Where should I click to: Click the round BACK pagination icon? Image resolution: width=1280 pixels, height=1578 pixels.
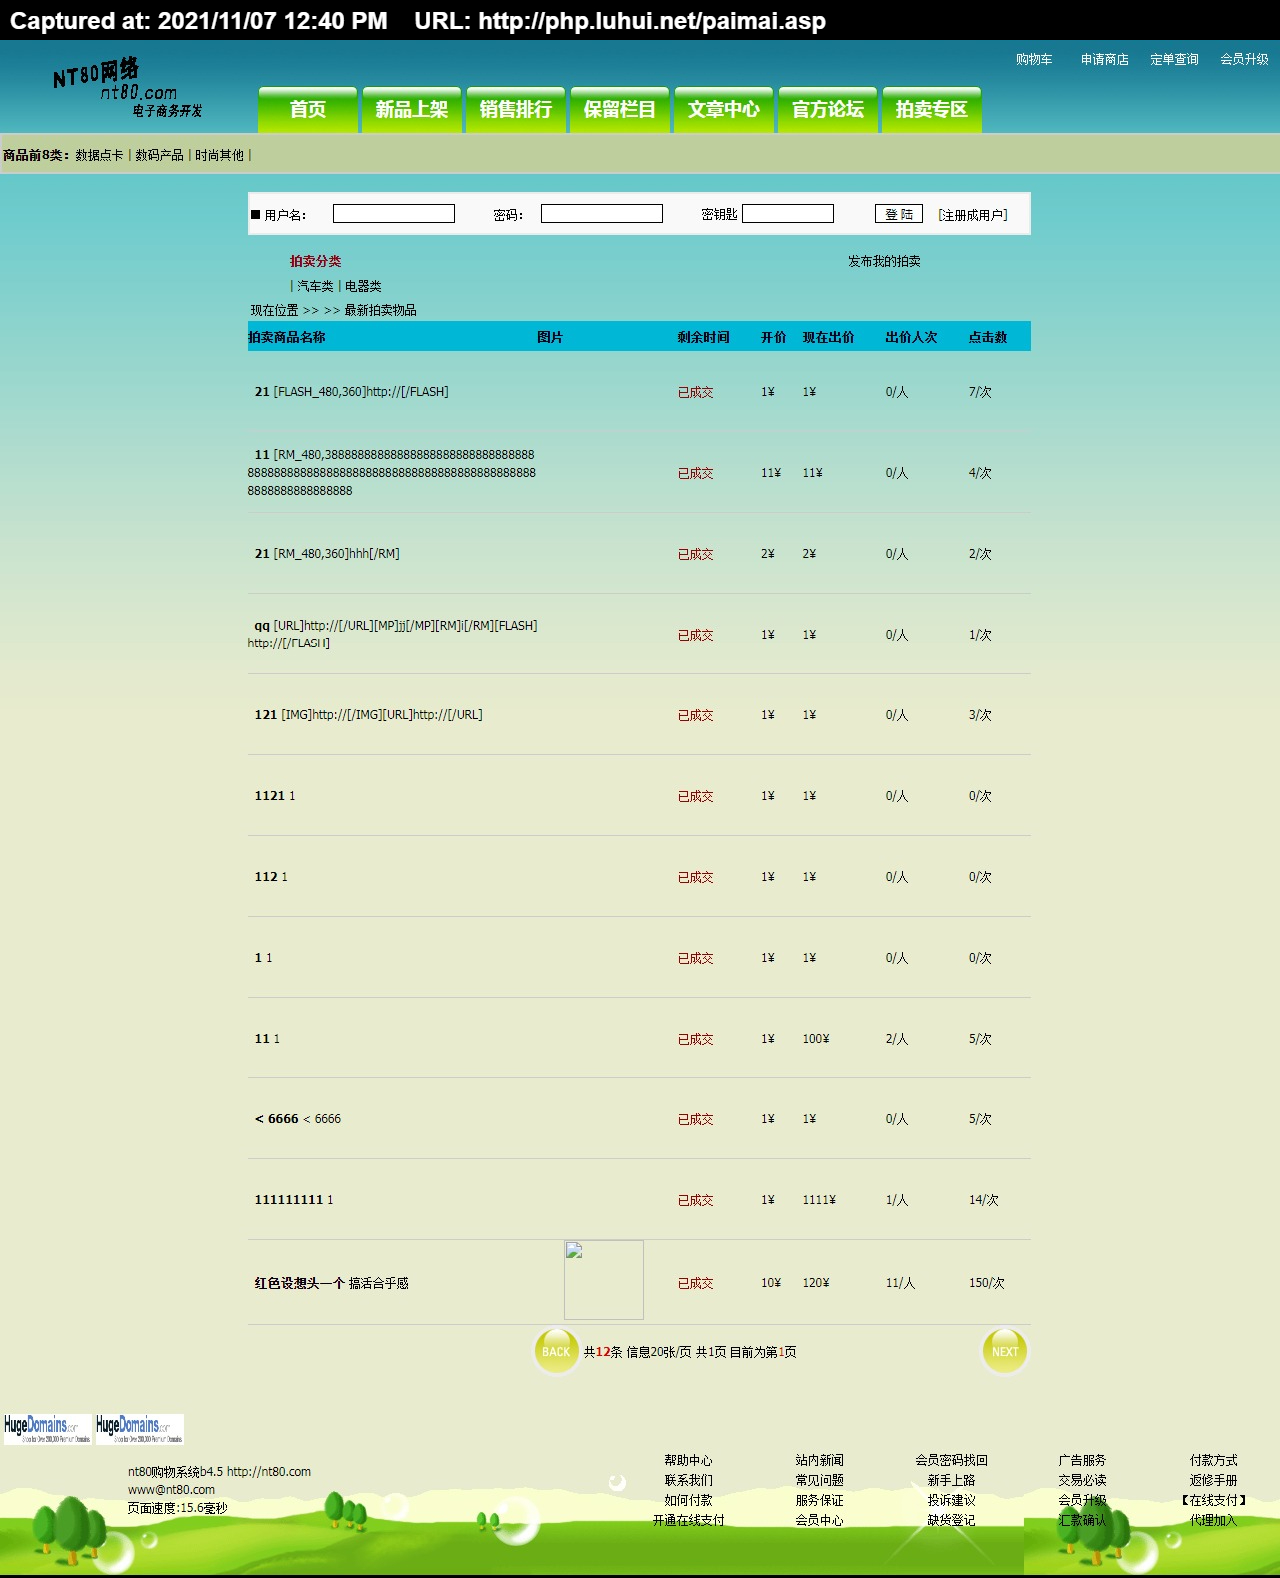point(556,1351)
